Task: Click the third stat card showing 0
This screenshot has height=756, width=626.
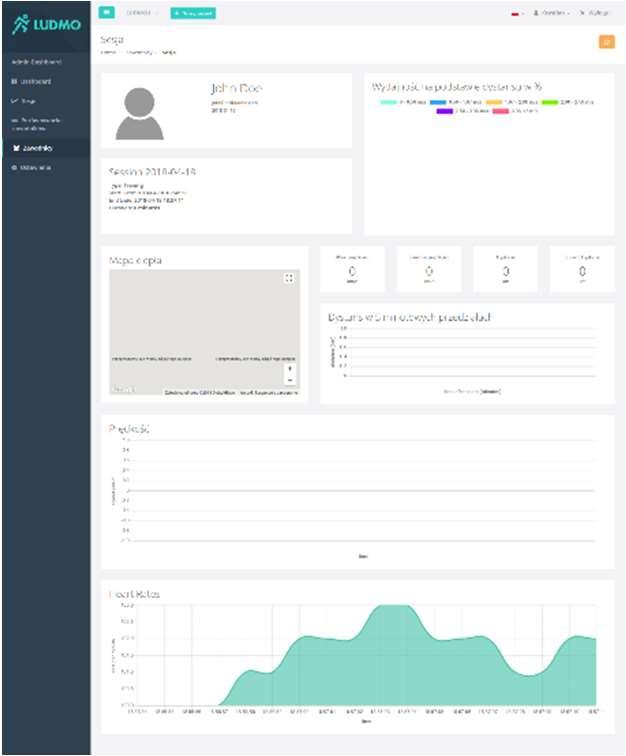Action: (x=505, y=269)
